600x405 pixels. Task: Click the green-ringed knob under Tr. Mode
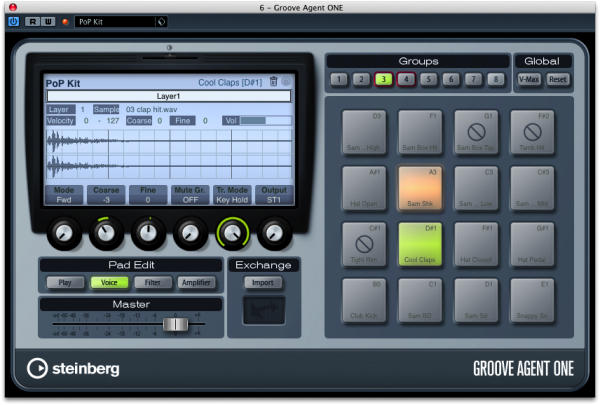click(233, 233)
